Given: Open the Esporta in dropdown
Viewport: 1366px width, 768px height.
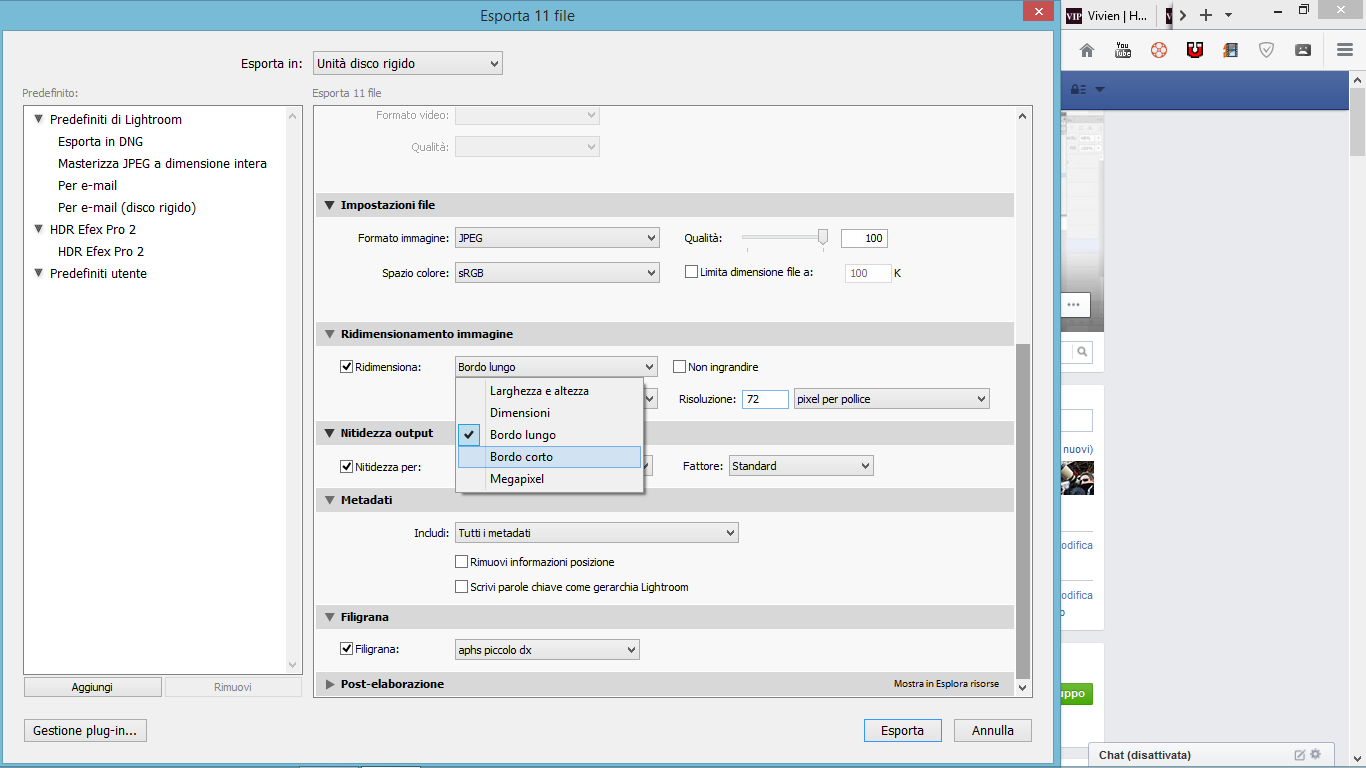Looking at the screenshot, I should [408, 64].
